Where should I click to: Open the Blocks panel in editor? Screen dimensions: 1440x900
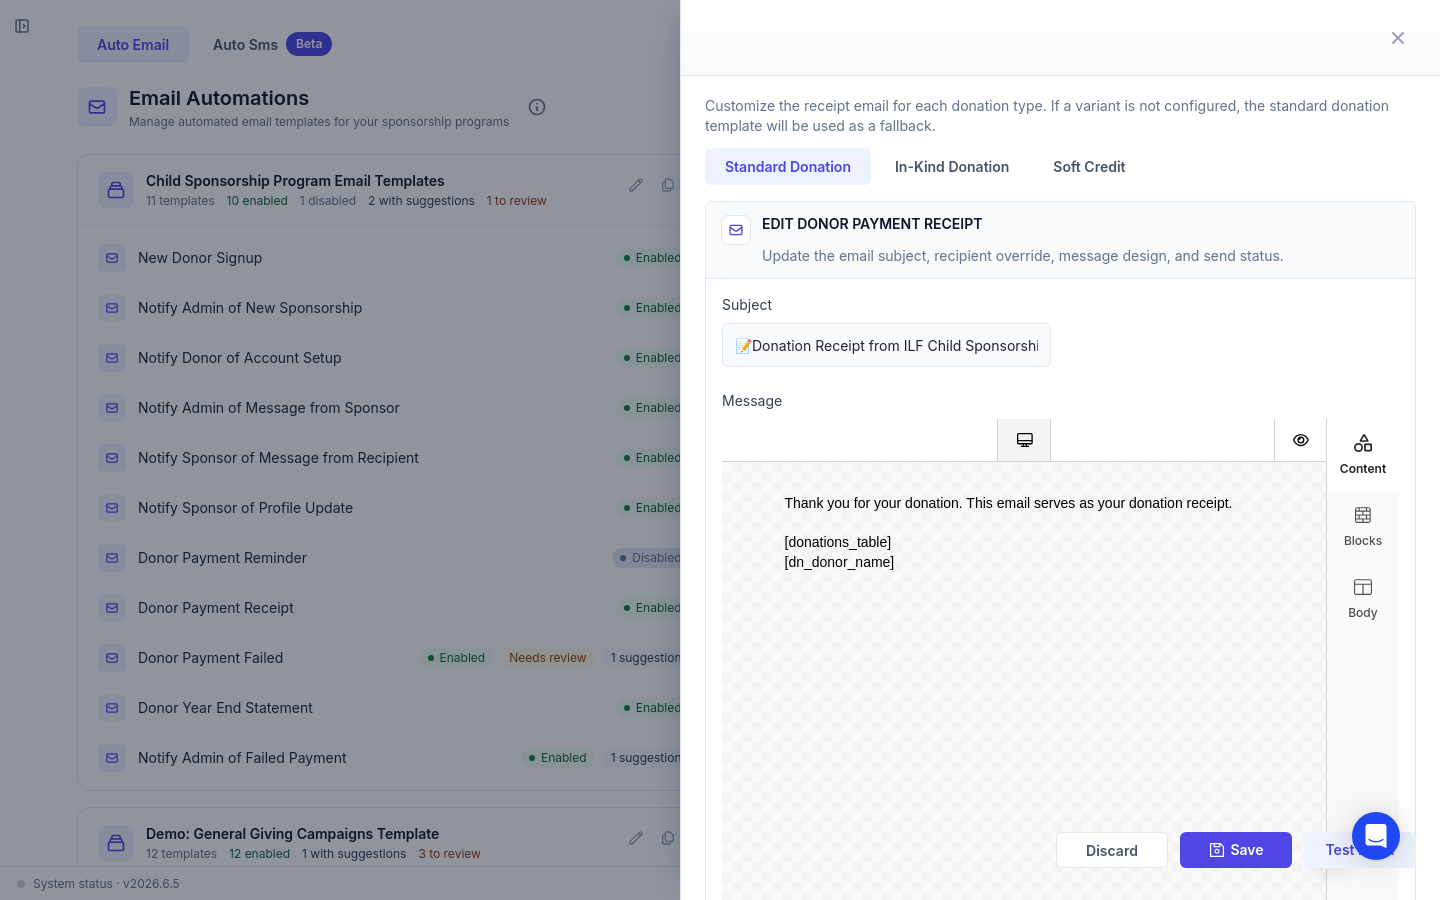(x=1363, y=527)
